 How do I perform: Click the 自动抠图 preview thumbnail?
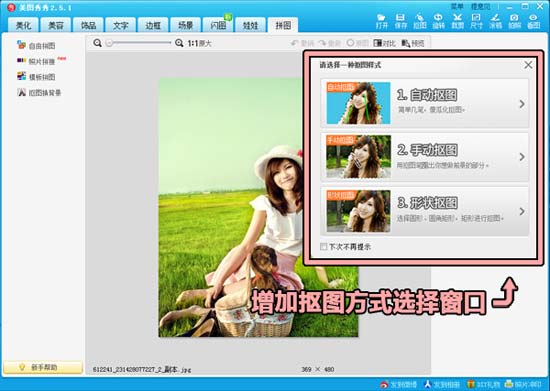click(358, 103)
